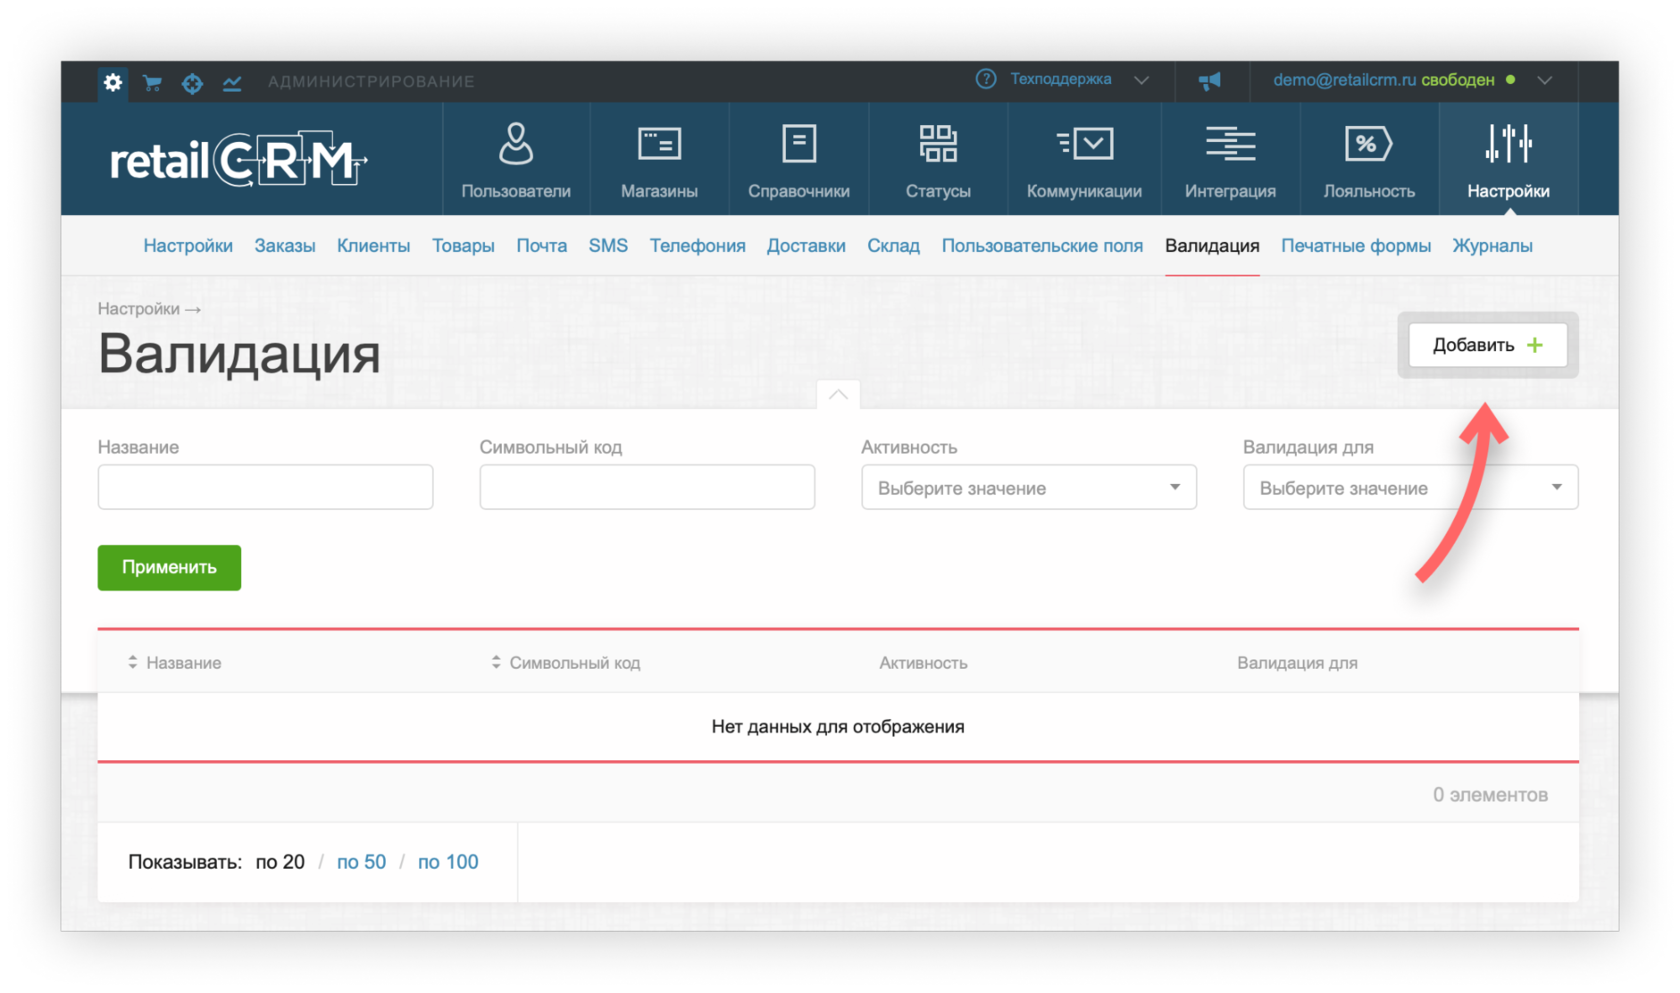Switch to Журналы tab

coord(1492,246)
